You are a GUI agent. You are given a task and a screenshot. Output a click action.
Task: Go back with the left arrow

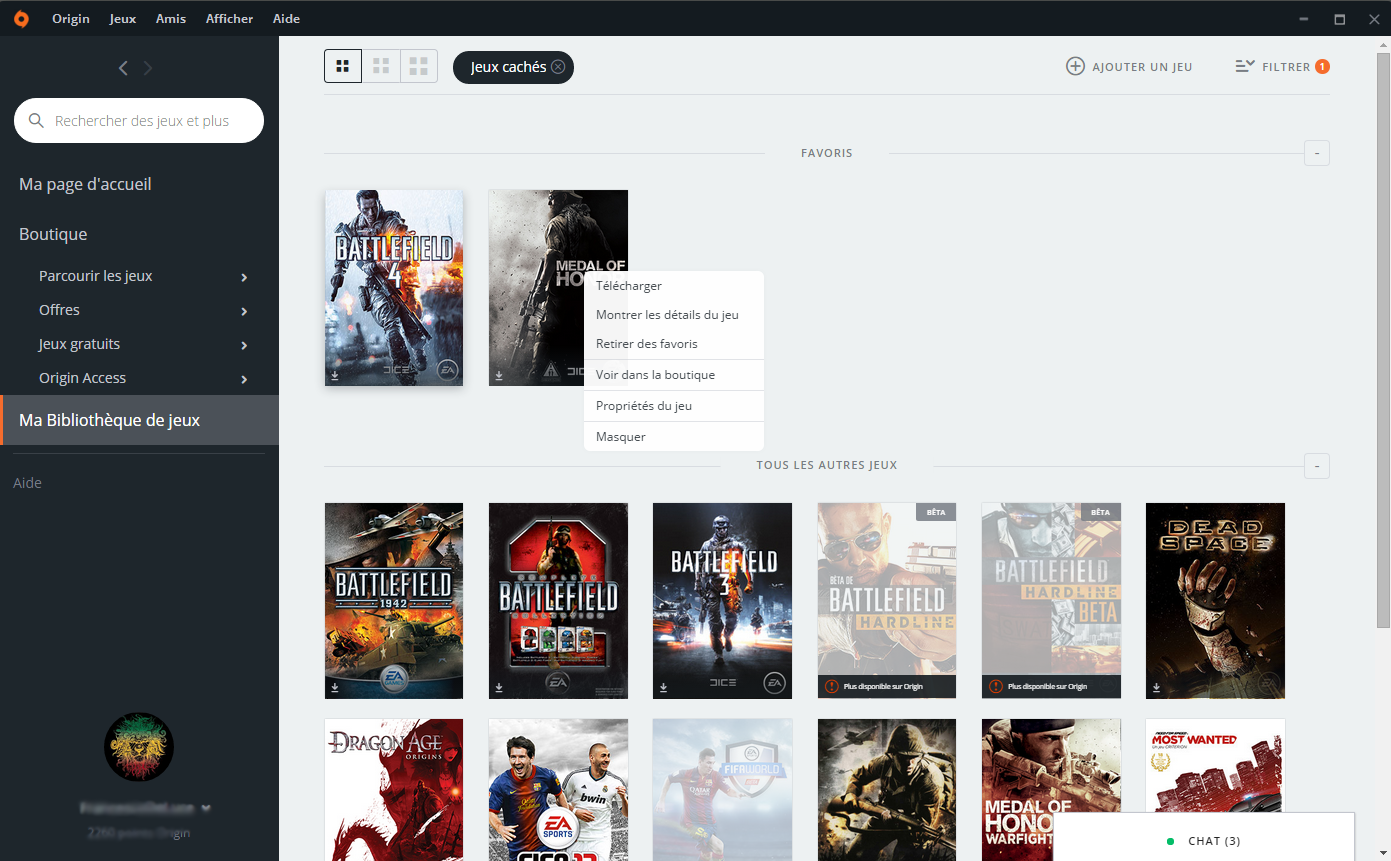coord(123,68)
